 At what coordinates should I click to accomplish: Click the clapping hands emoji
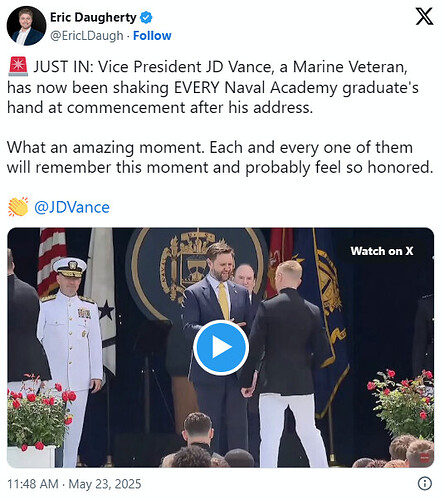point(18,207)
